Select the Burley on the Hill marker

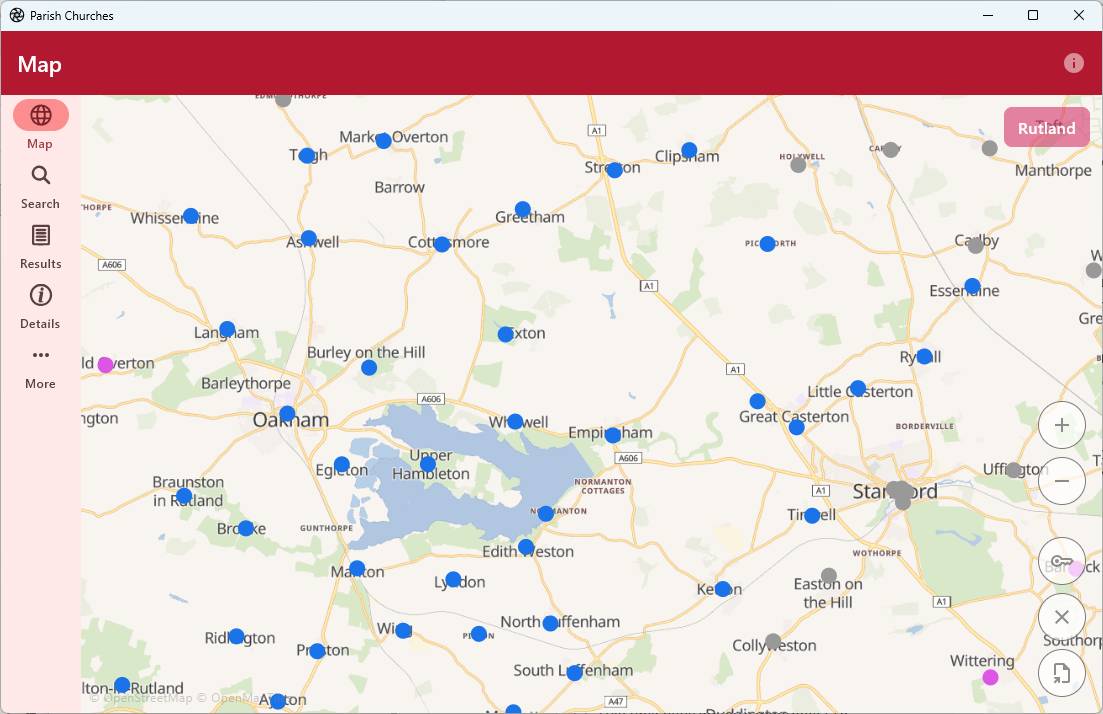(369, 367)
